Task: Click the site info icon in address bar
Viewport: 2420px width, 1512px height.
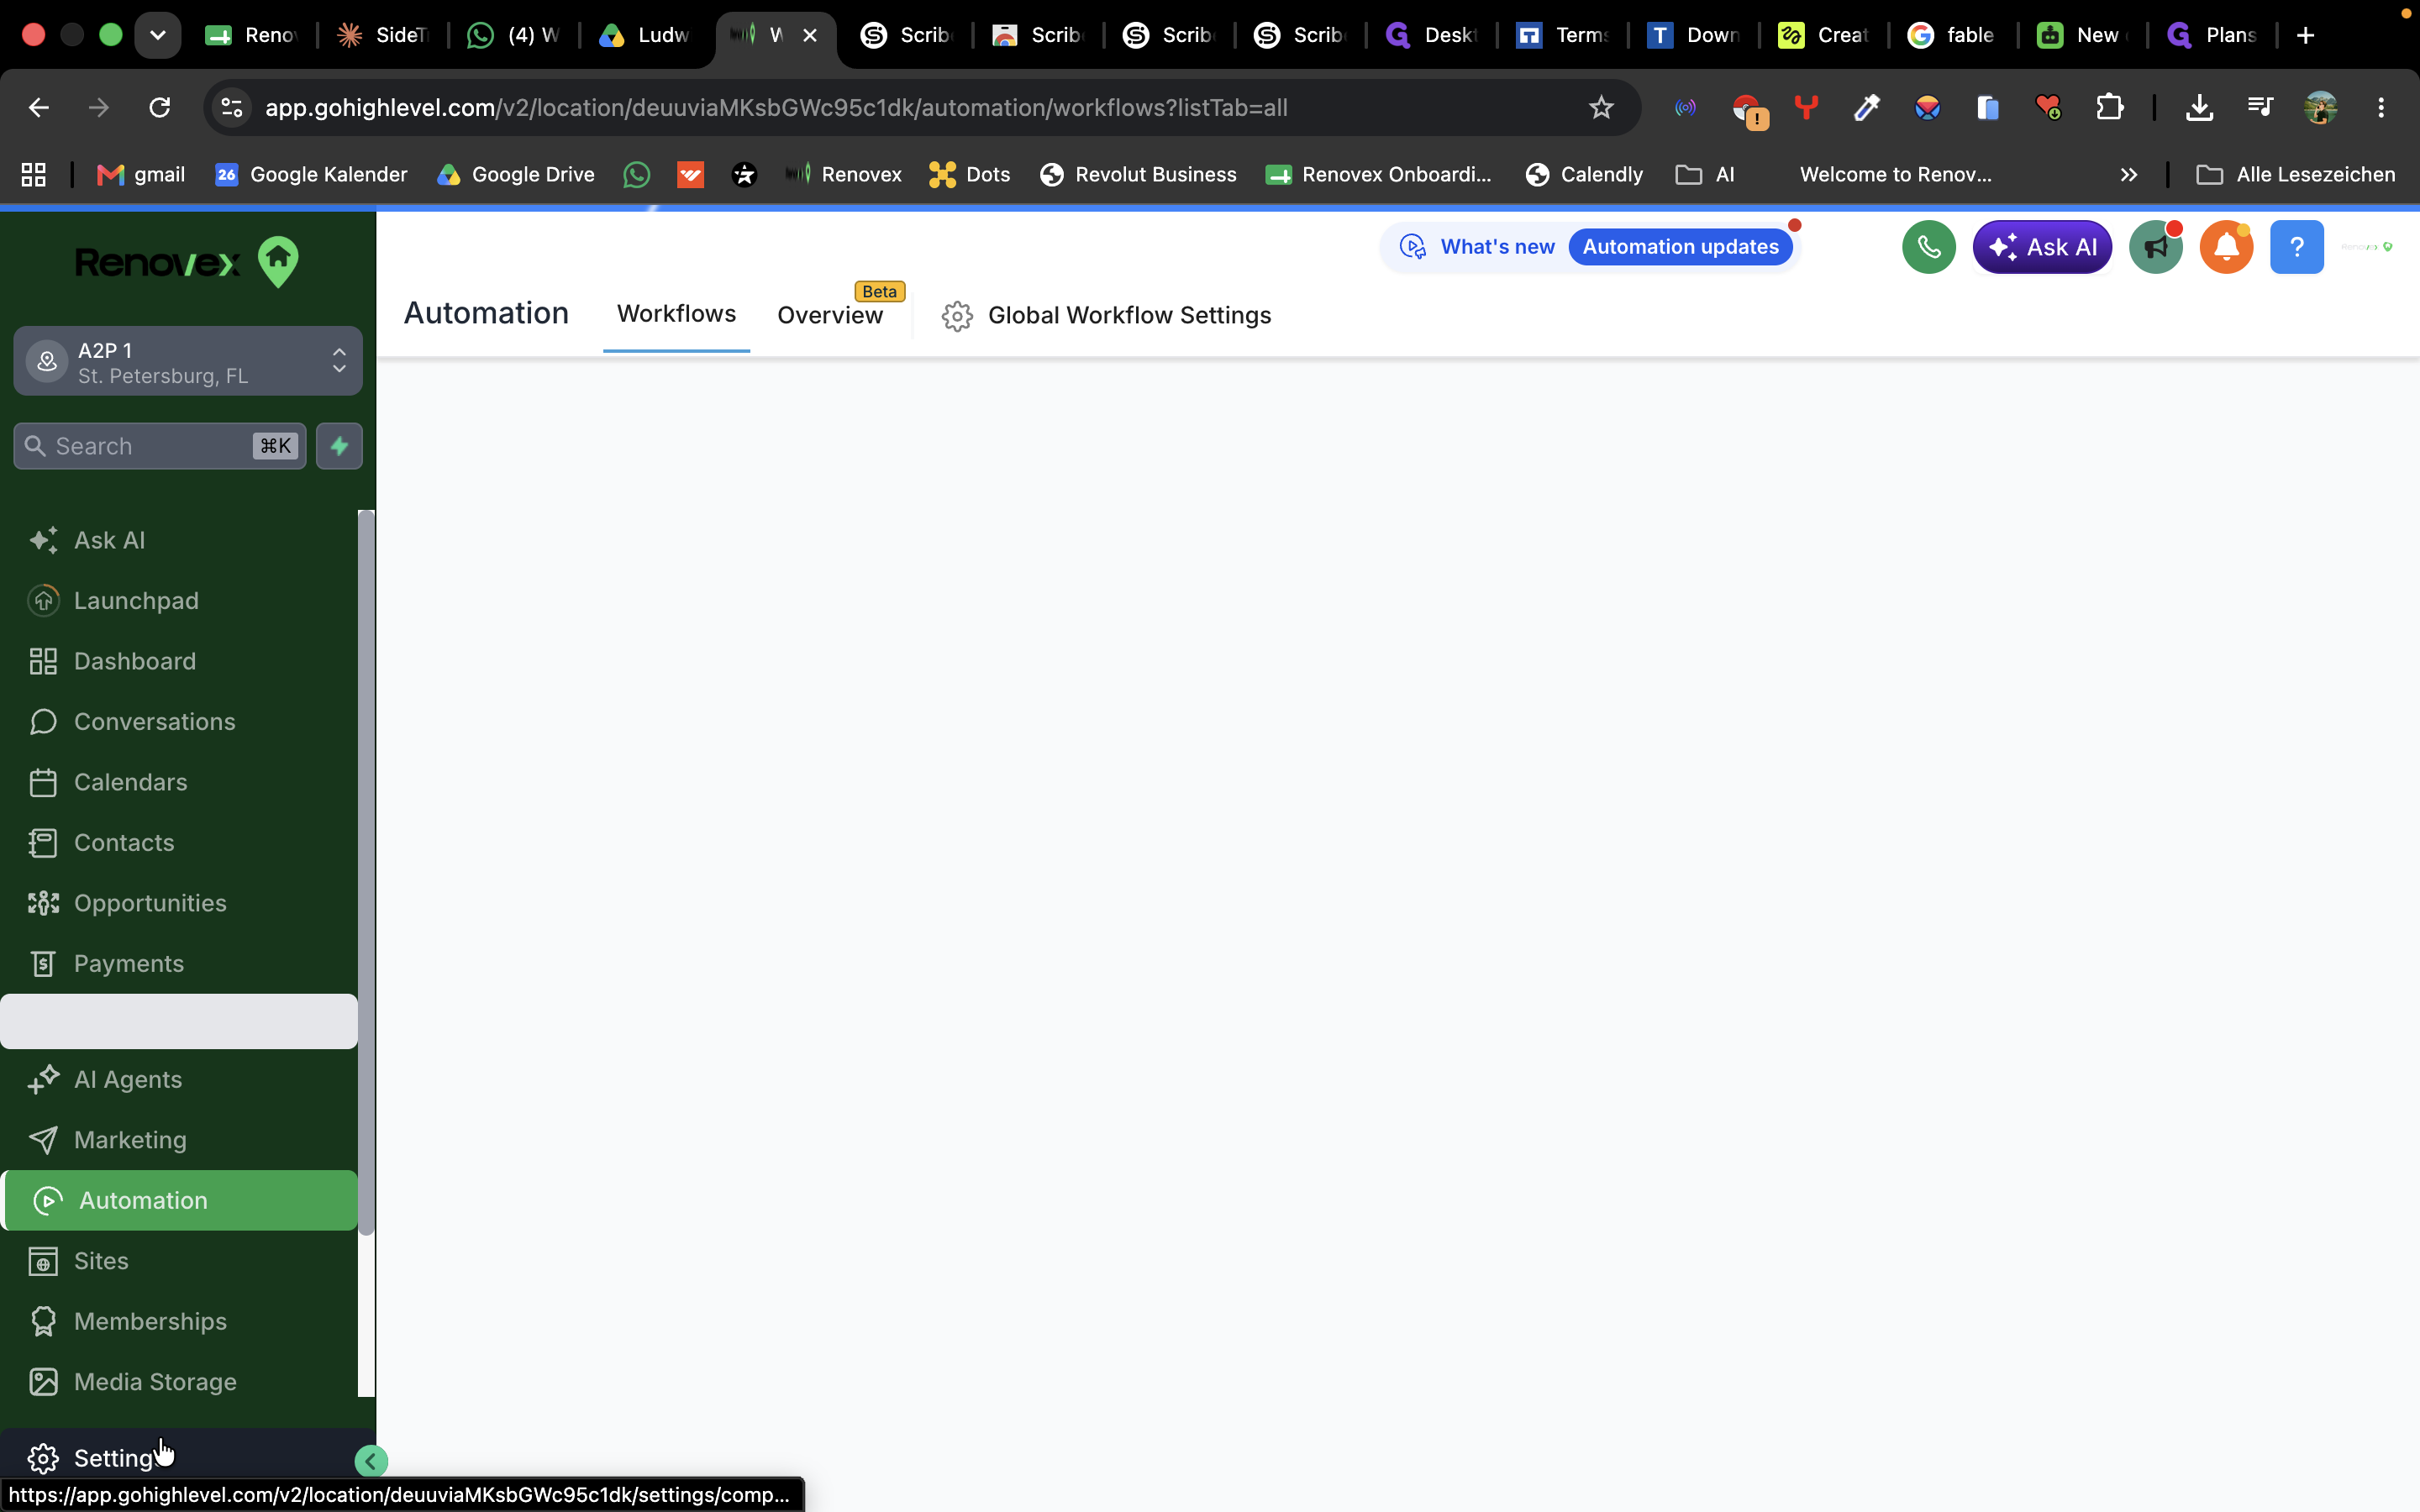Action: (x=232, y=107)
